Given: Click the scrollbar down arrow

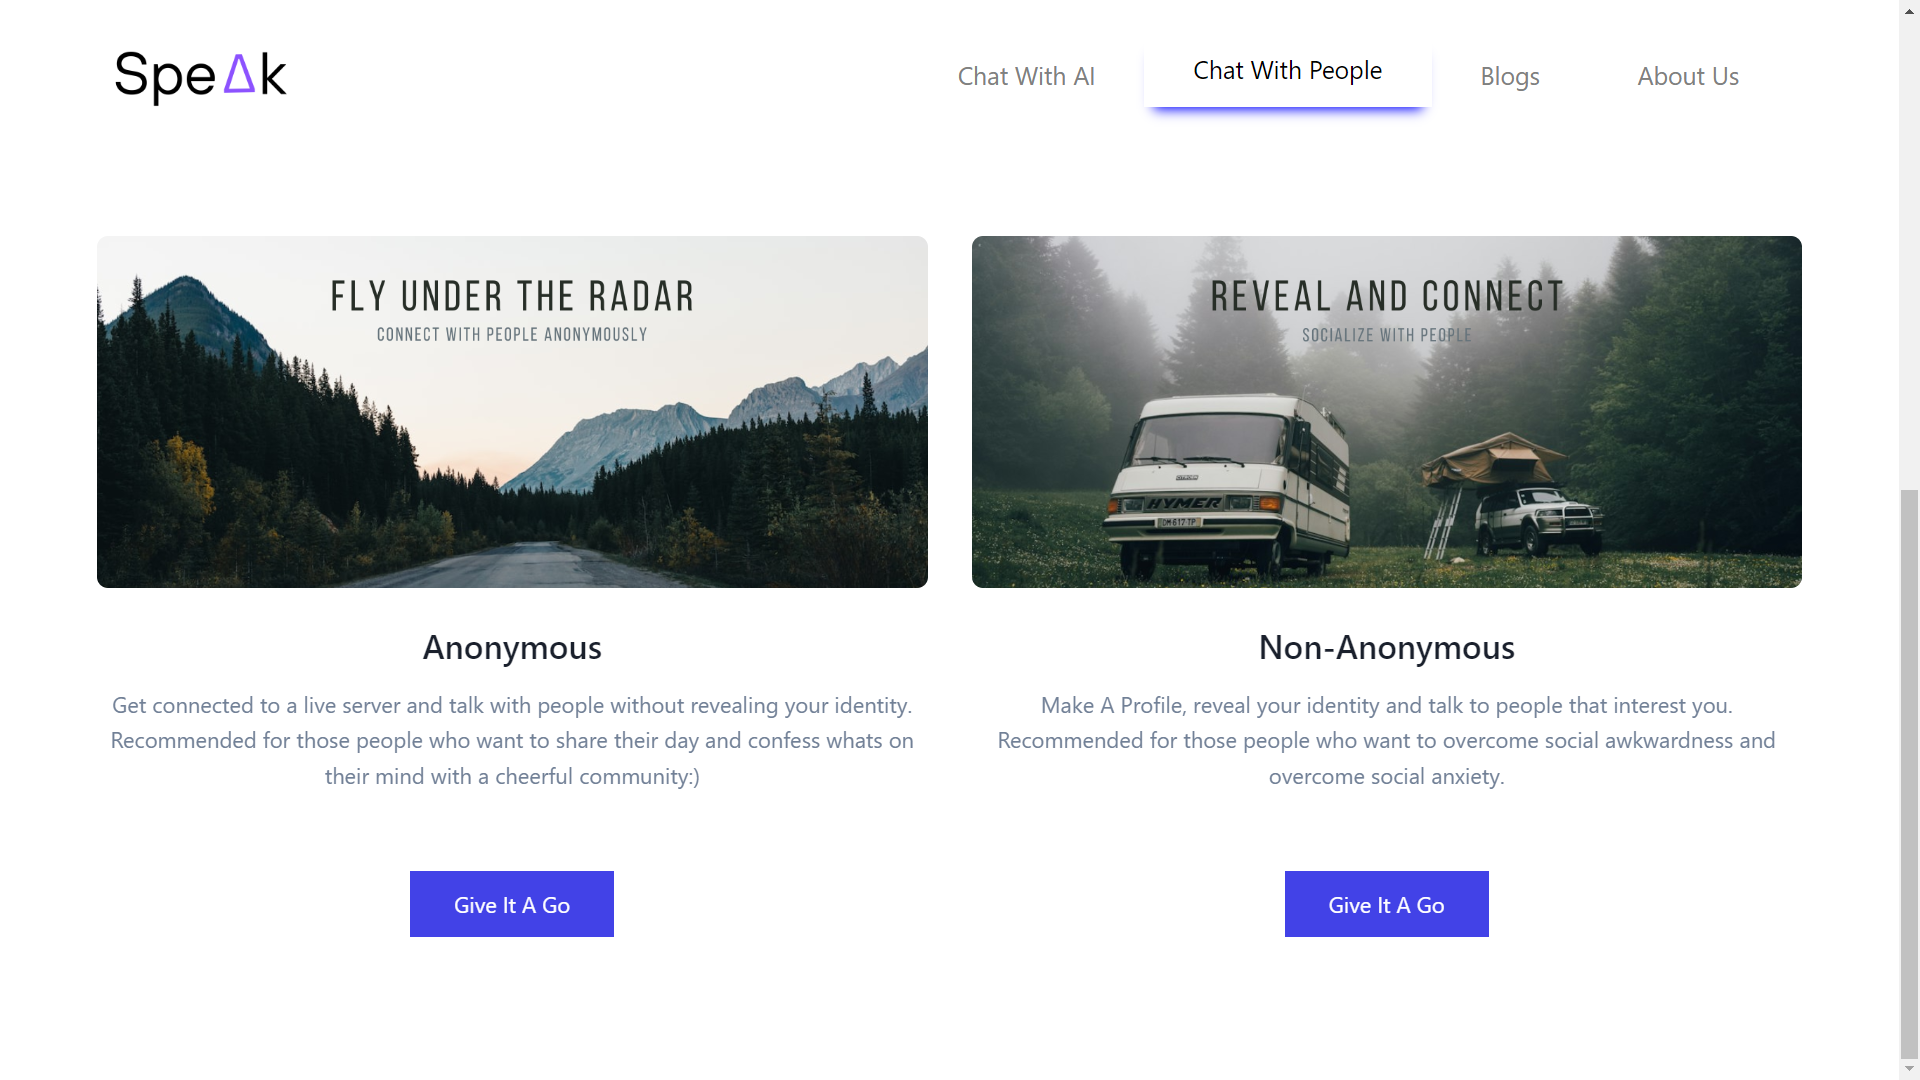Looking at the screenshot, I should (1909, 1069).
